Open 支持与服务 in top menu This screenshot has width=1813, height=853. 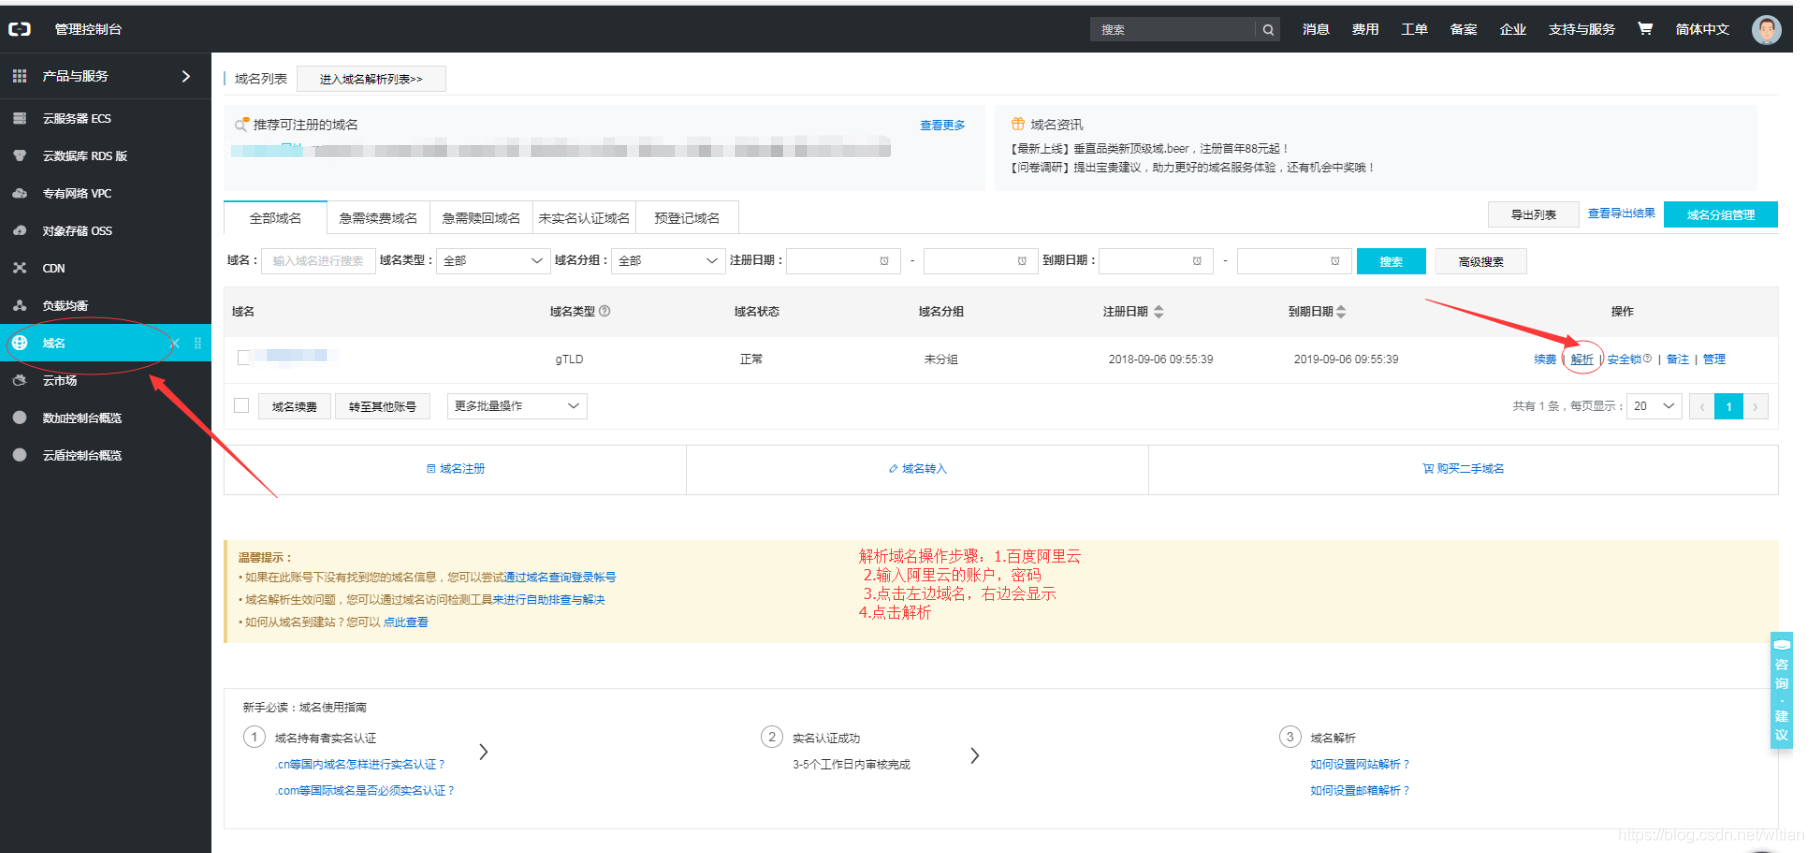click(x=1581, y=30)
